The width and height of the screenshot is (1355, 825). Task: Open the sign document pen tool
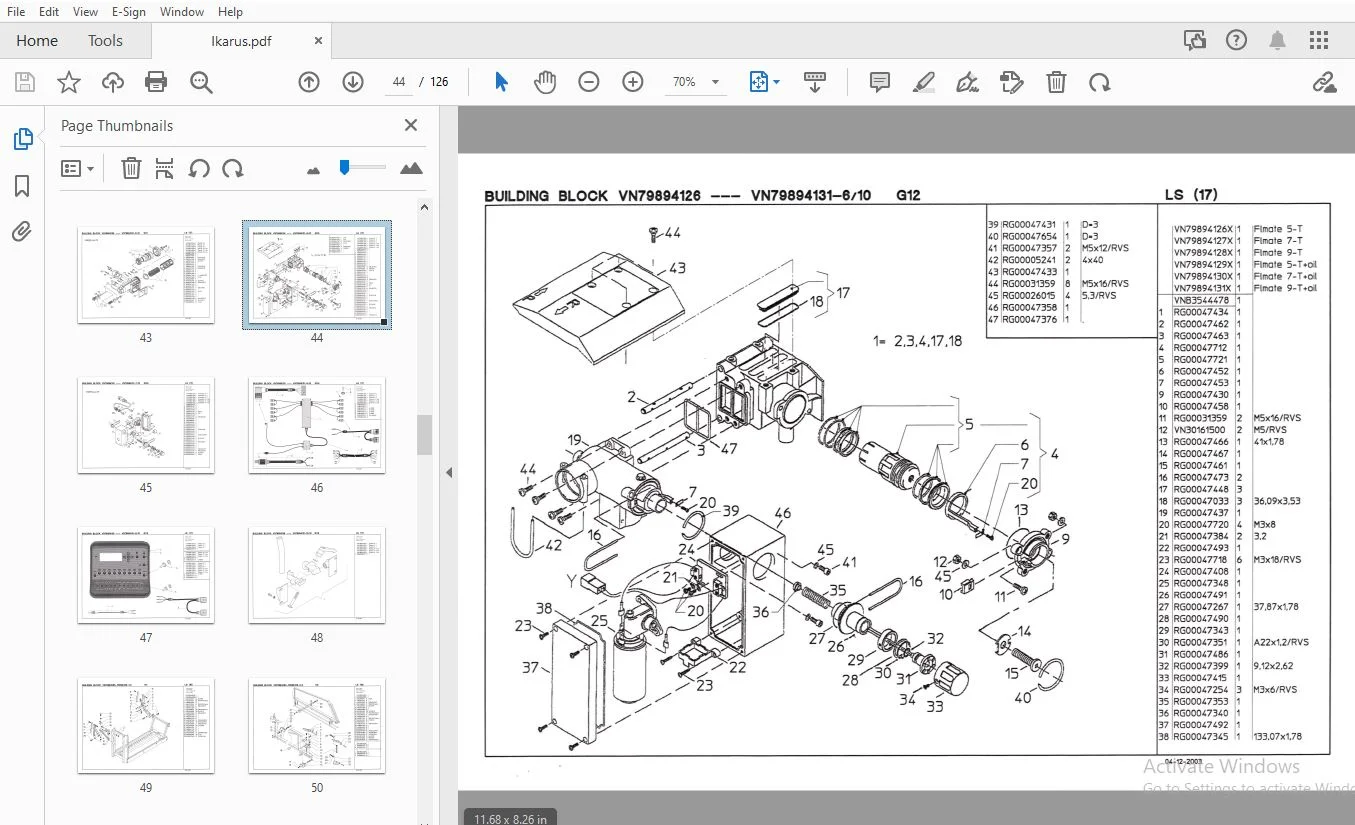point(967,82)
